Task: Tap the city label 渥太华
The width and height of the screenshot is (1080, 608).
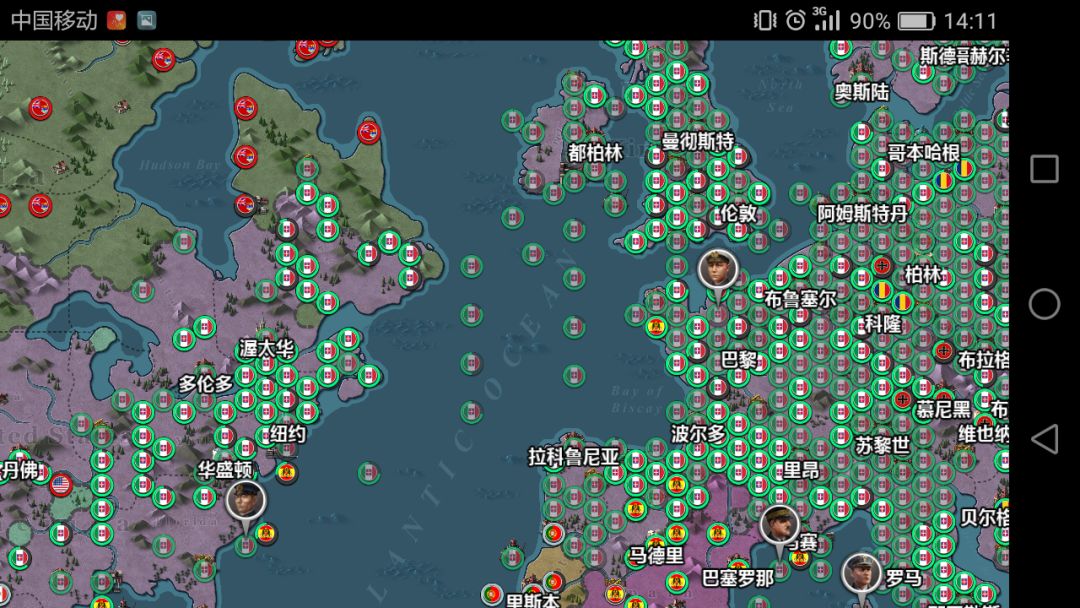Action: point(267,348)
